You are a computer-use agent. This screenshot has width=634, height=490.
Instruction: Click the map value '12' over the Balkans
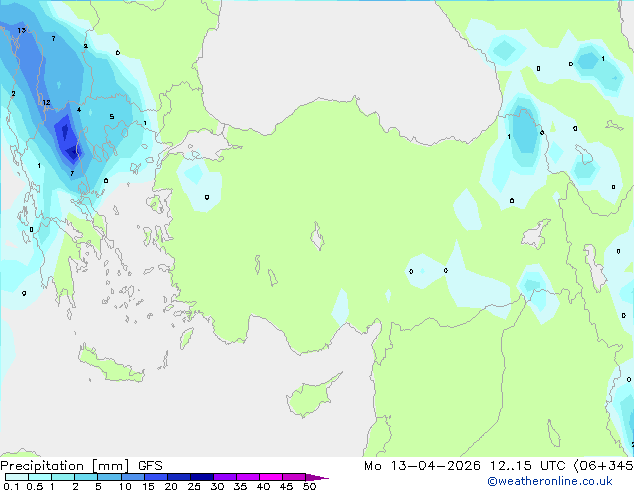click(46, 102)
